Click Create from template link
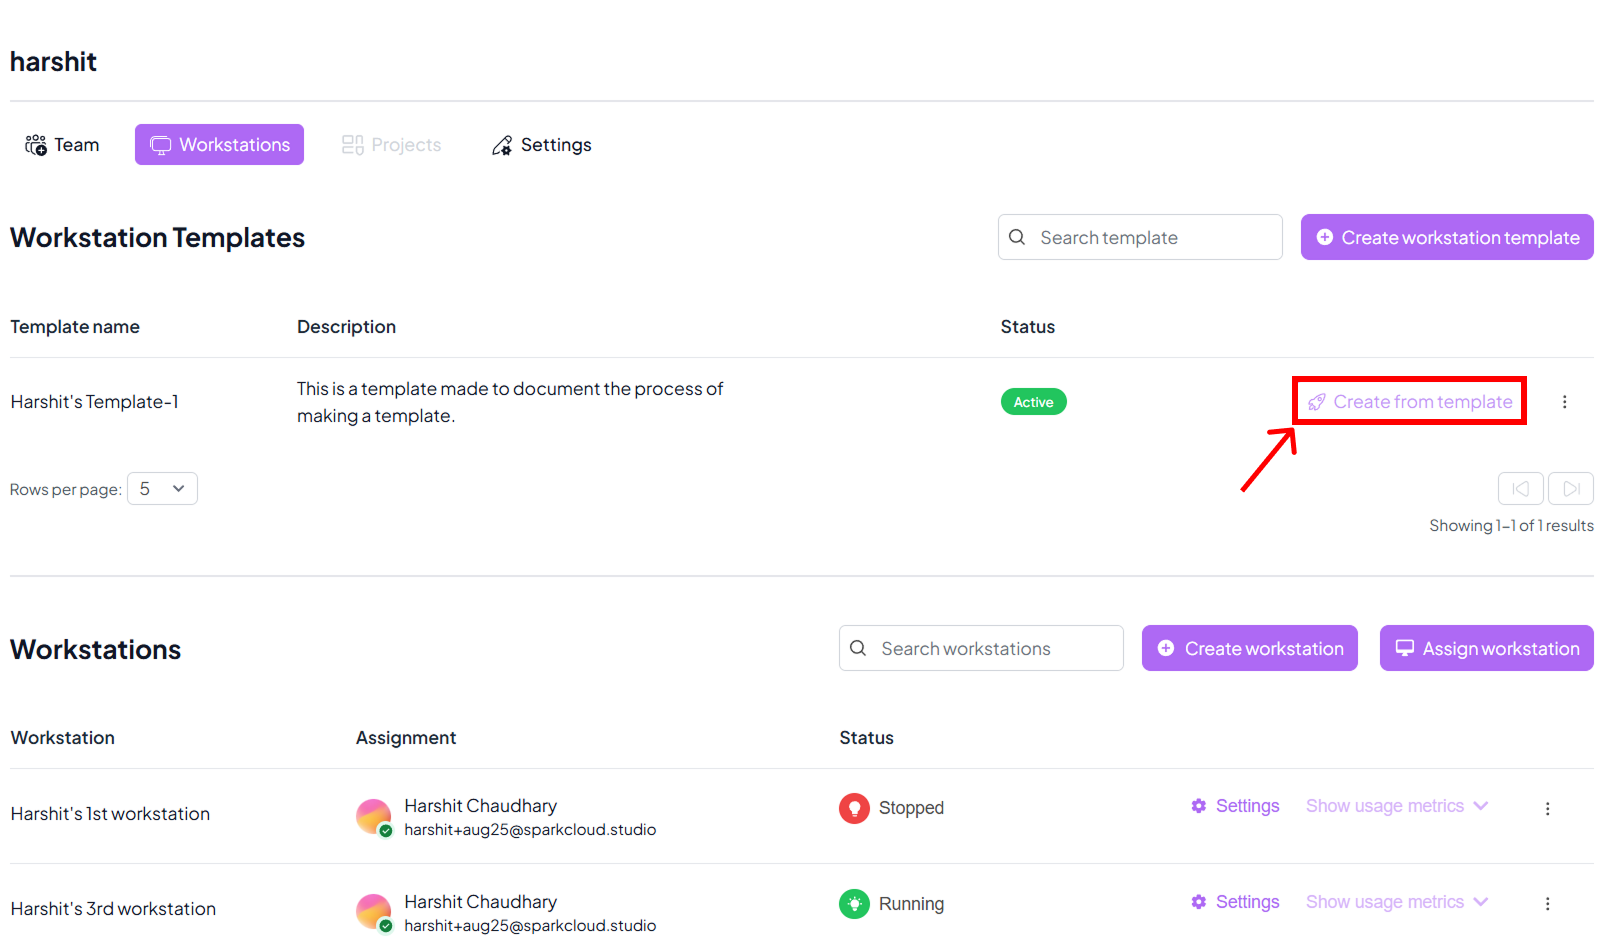Image resolution: width=1608 pixels, height=947 pixels. [x=1410, y=402]
